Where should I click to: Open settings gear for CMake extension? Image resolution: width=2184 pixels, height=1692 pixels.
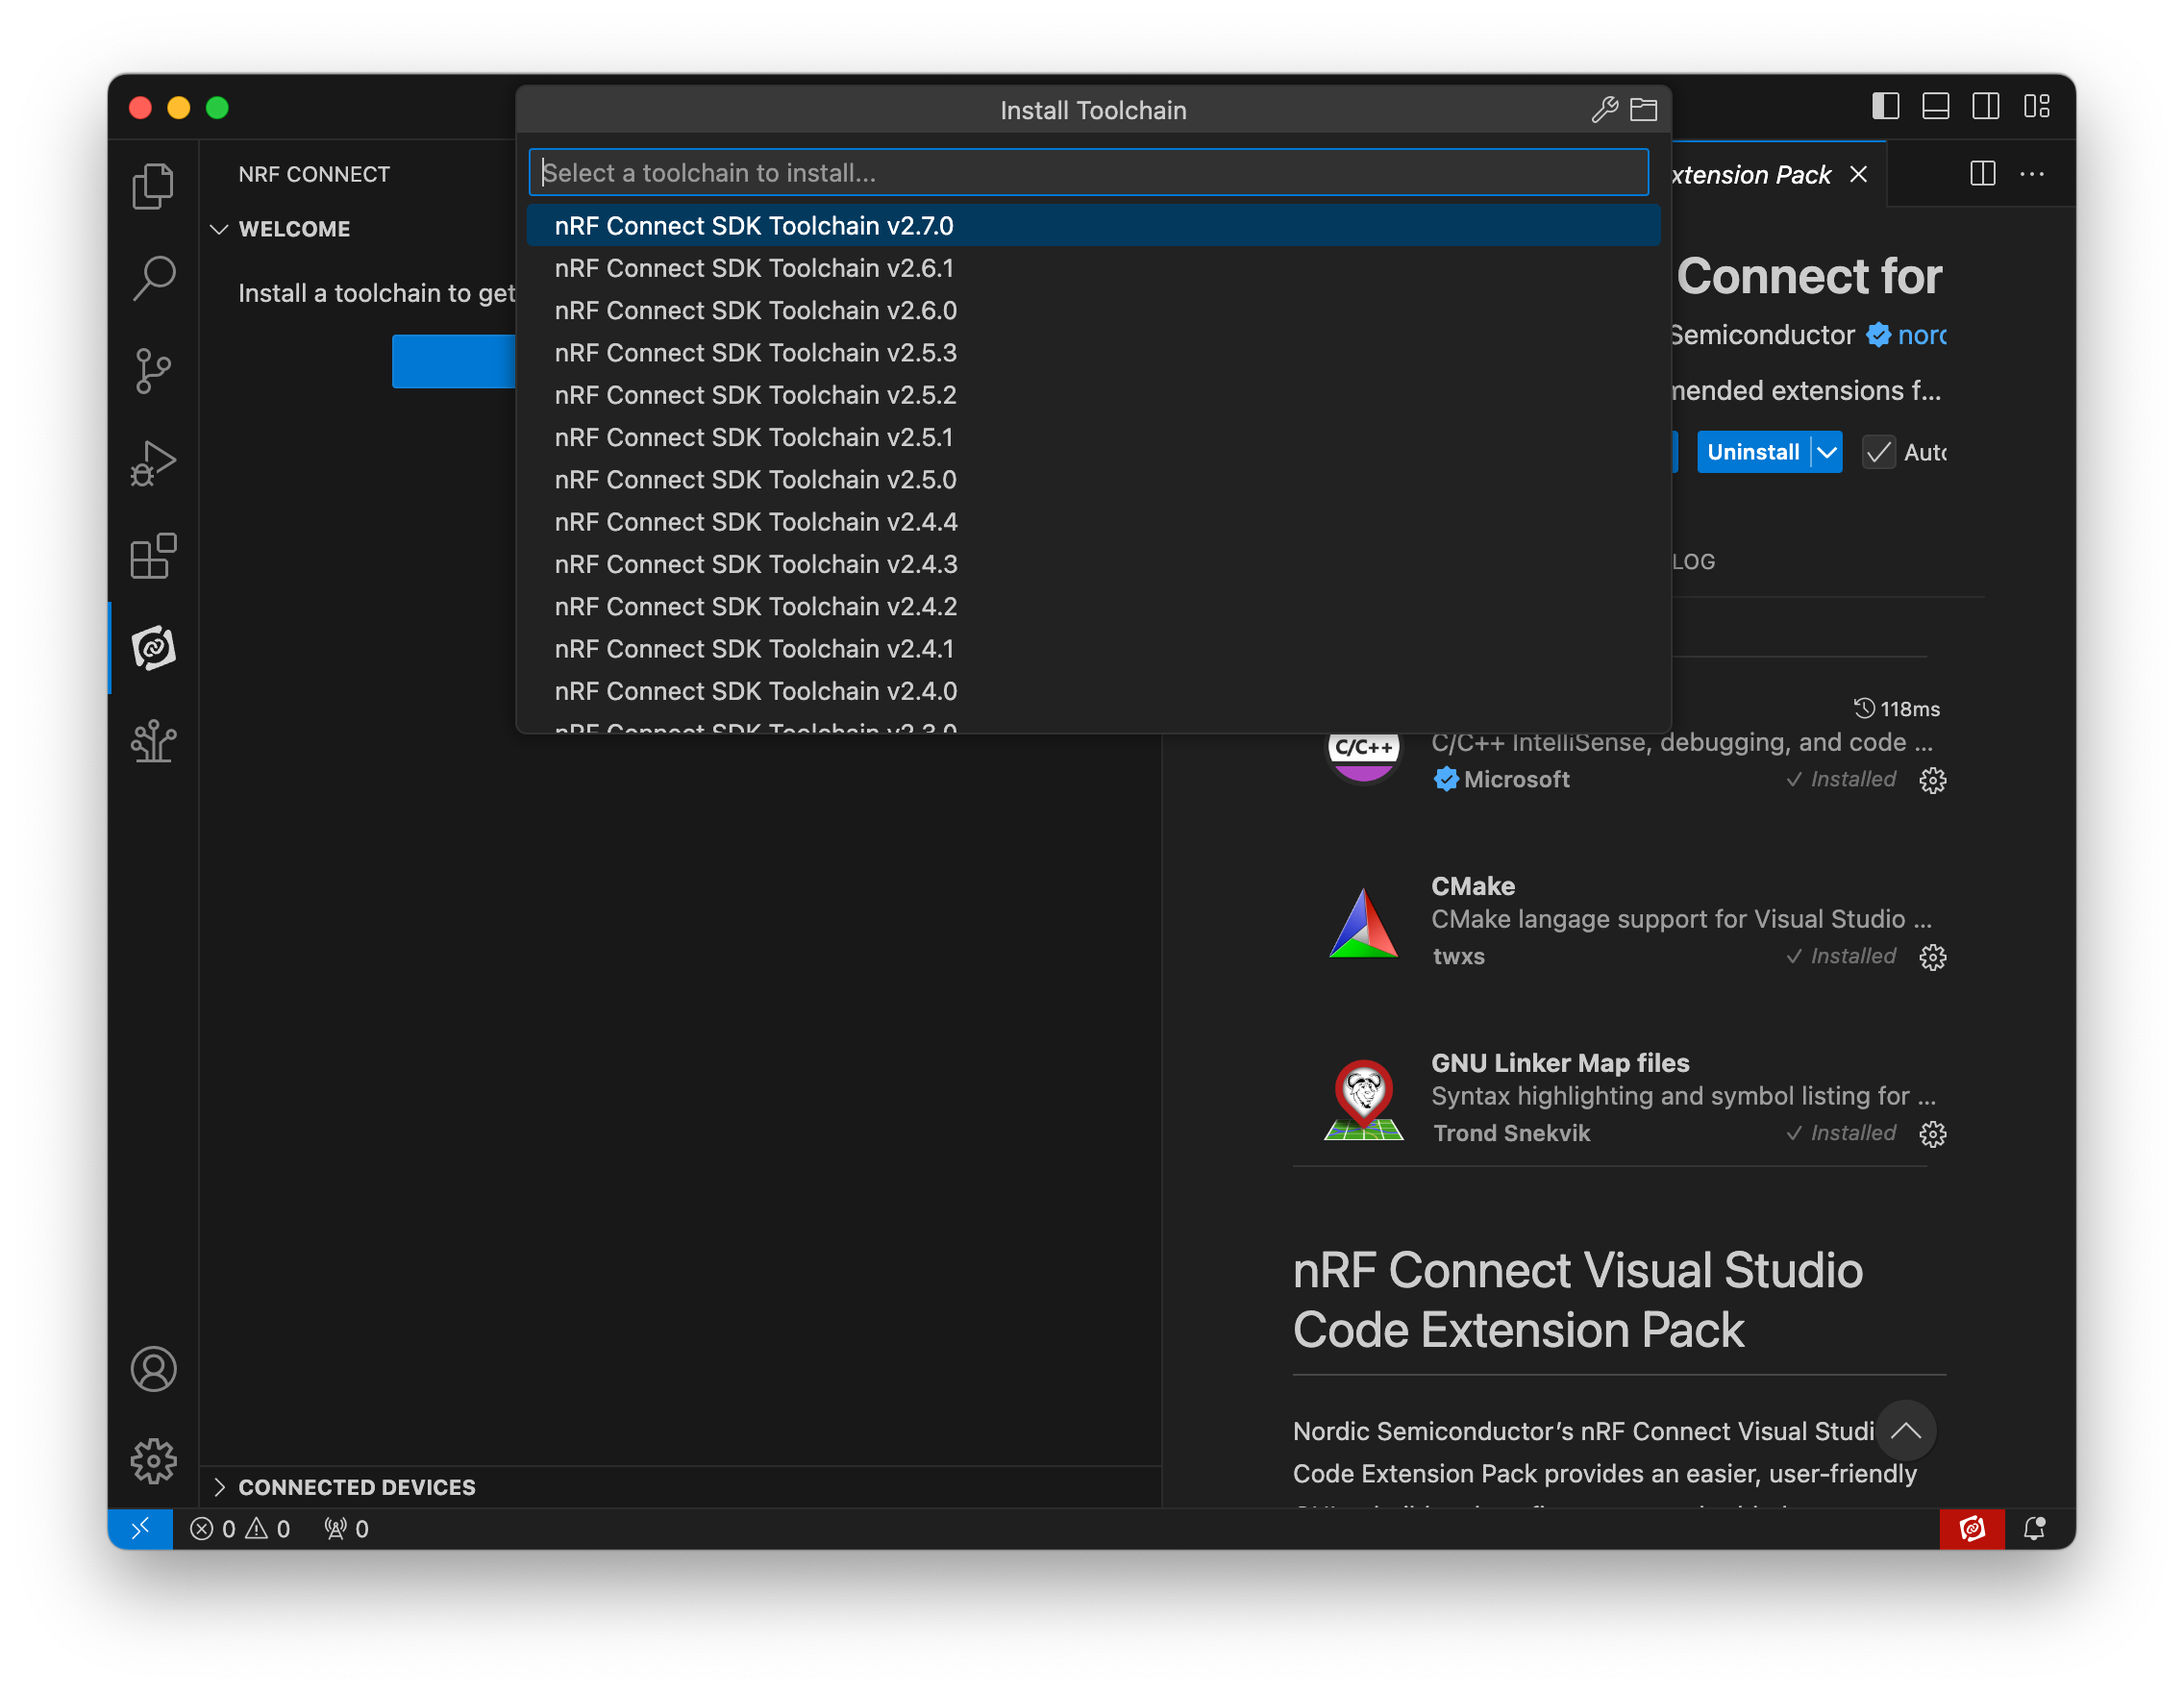pyautogui.click(x=1932, y=957)
